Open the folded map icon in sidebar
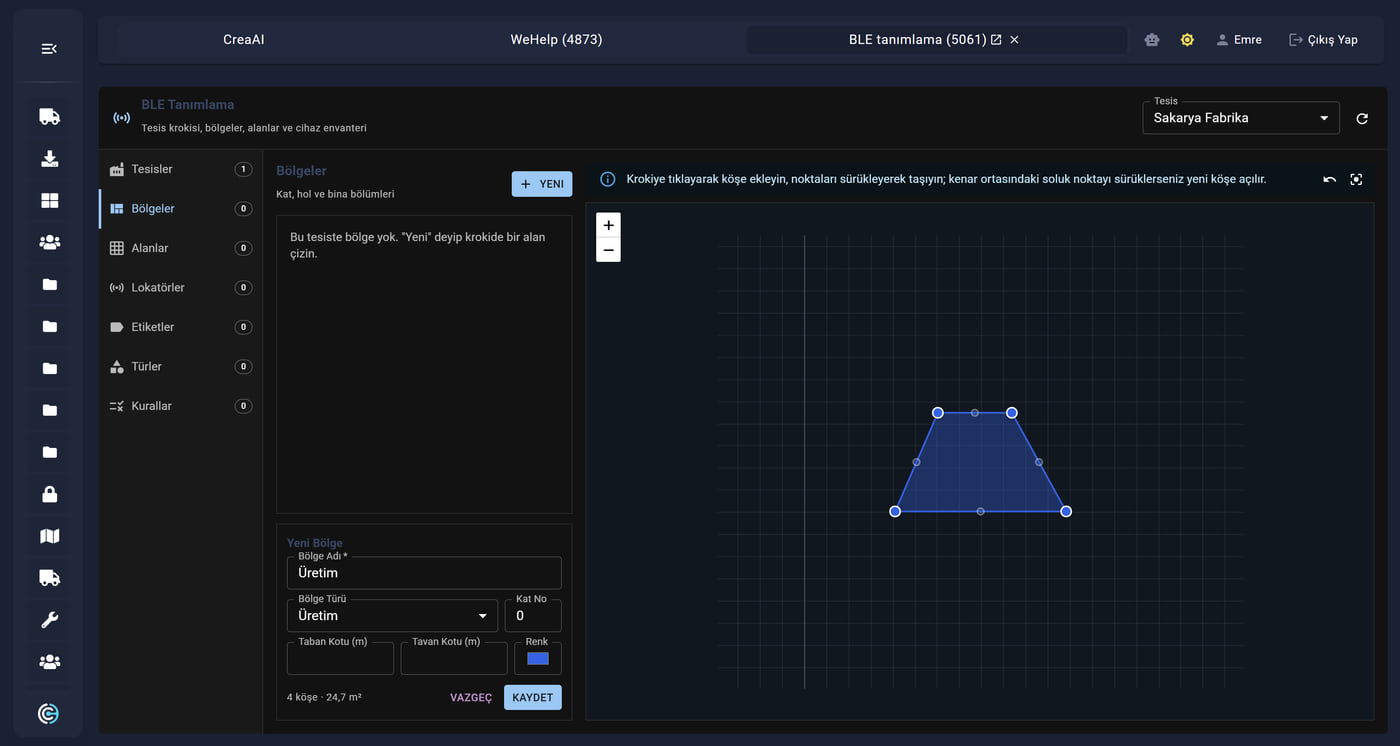The height and width of the screenshot is (746, 1400). [49, 536]
